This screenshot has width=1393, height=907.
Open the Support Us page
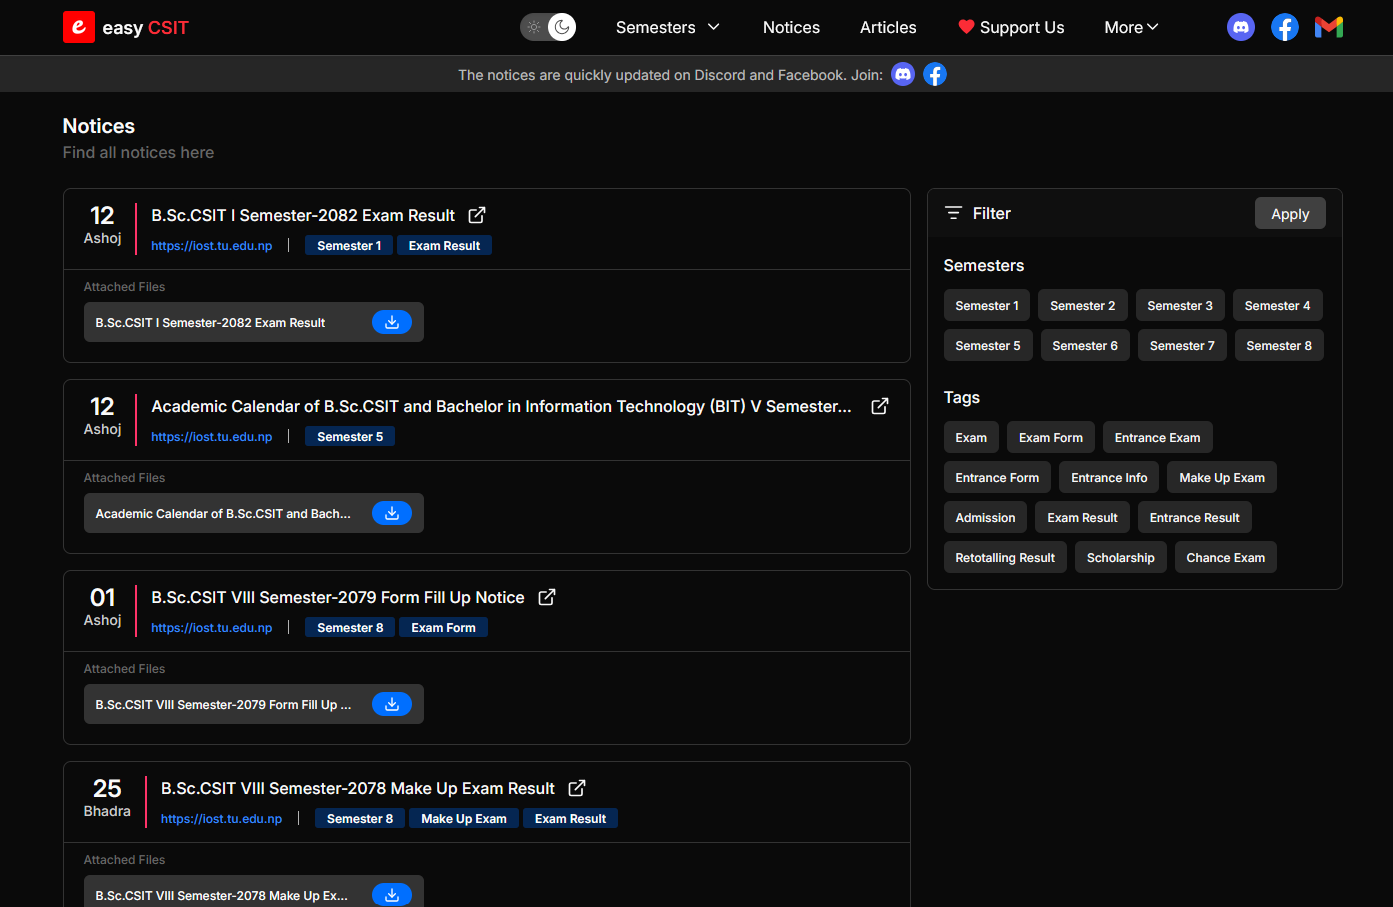coord(1011,27)
